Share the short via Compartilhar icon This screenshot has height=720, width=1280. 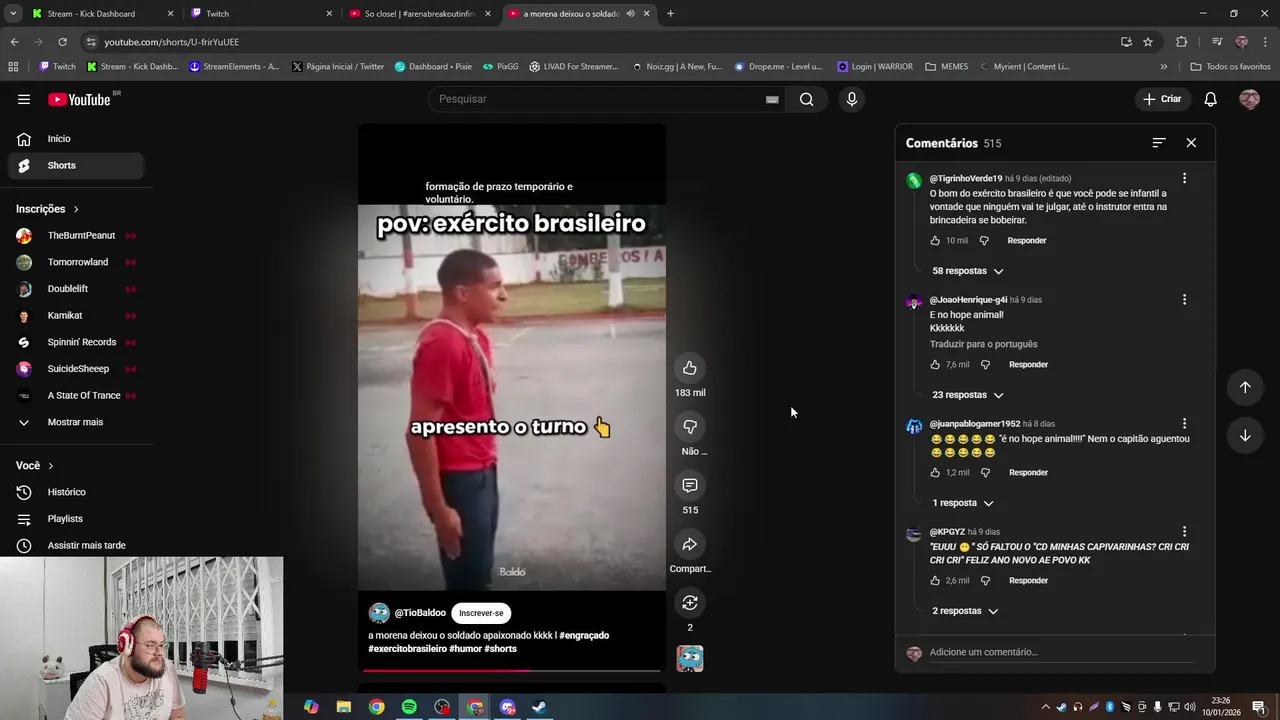[690, 545]
